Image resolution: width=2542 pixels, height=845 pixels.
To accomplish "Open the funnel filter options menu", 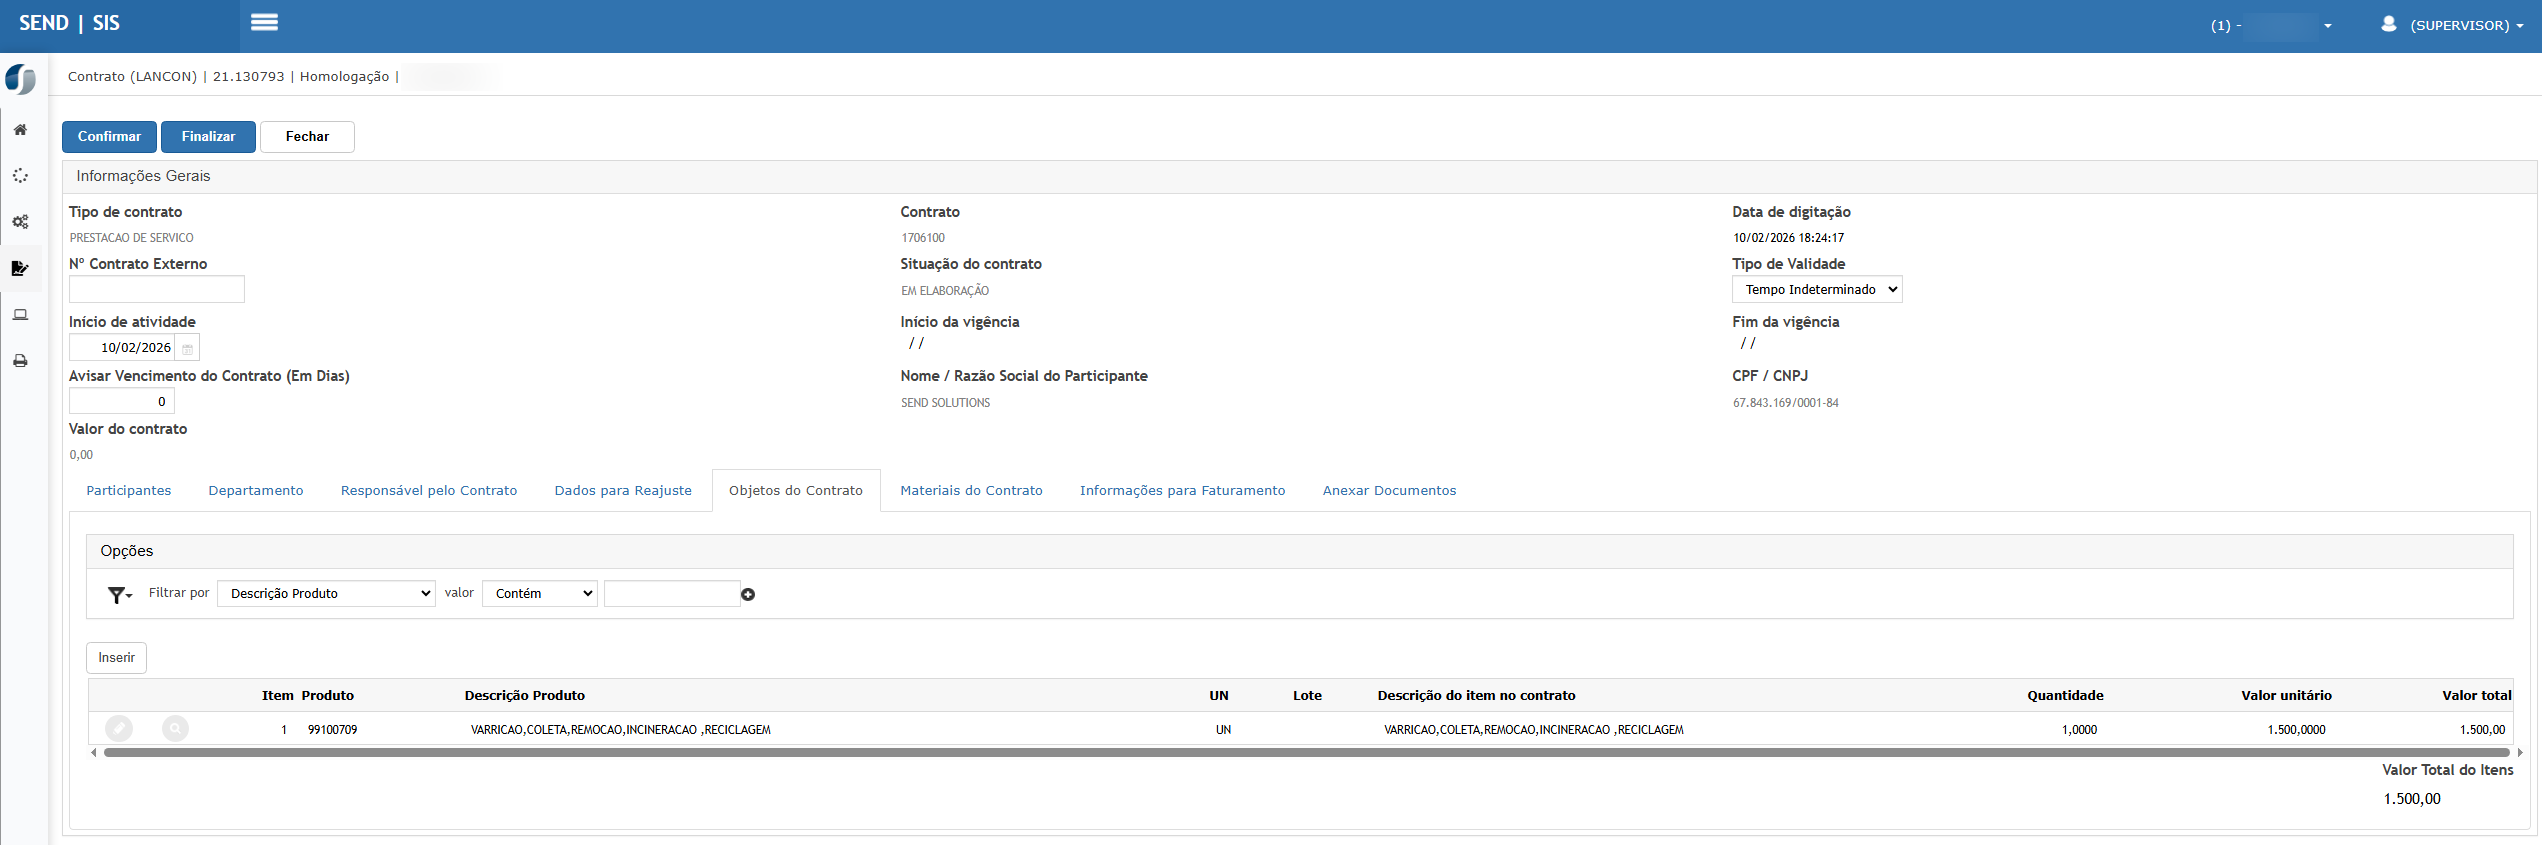I will click(x=119, y=595).
